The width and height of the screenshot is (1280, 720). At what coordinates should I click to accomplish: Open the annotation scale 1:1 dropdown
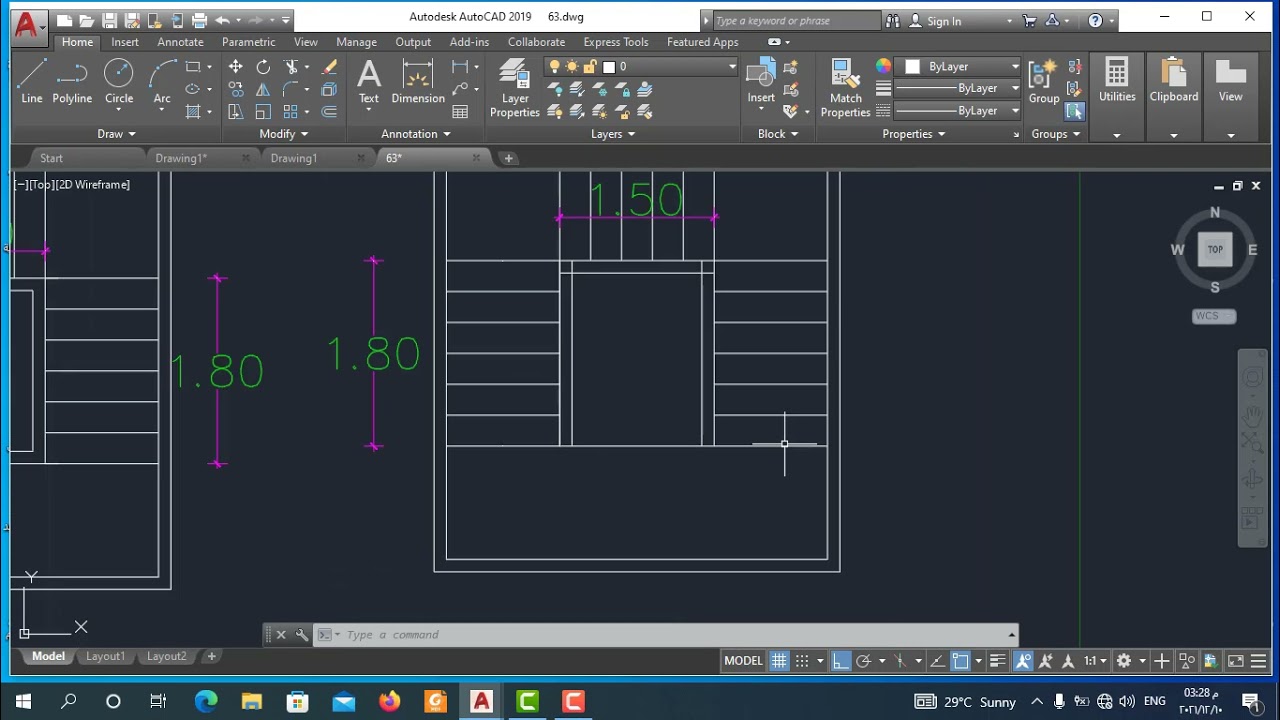(x=1095, y=661)
